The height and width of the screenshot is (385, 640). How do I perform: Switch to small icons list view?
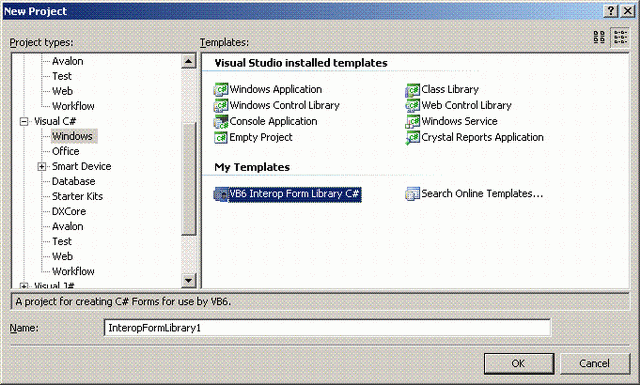[620, 37]
